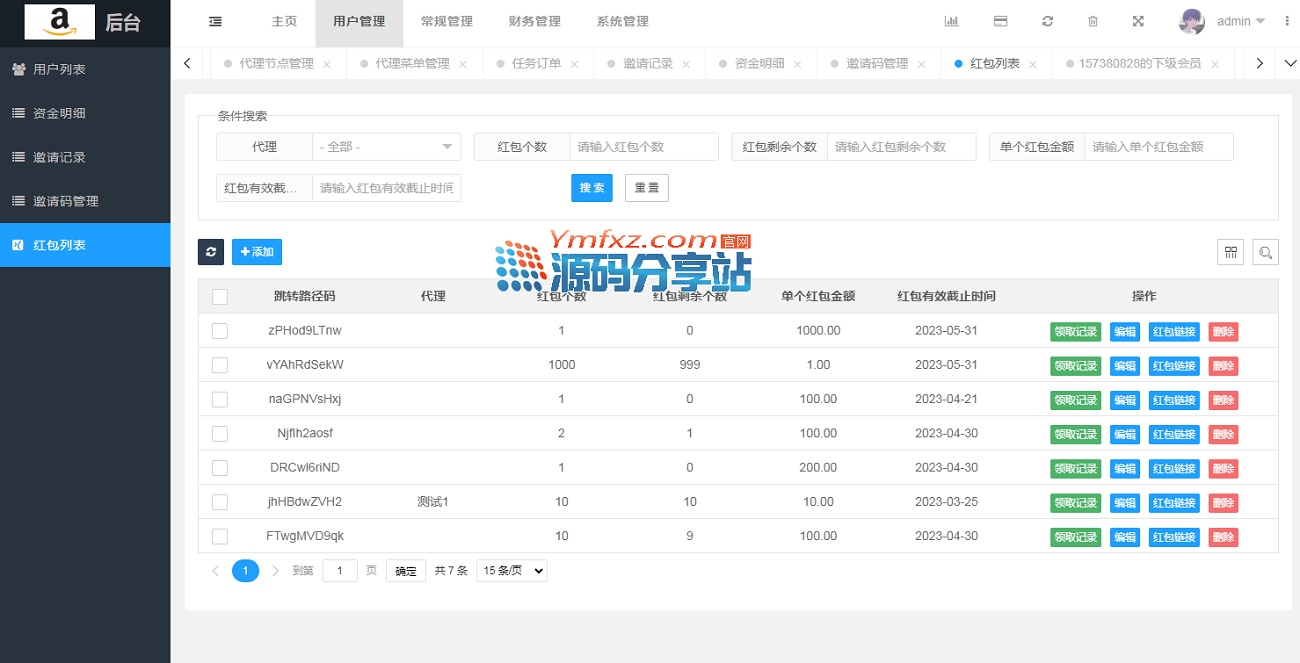Click the dark table refresh button

(211, 252)
